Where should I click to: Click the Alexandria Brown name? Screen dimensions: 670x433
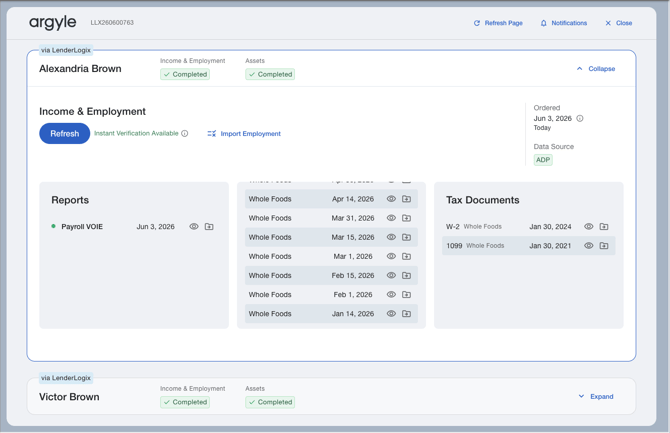tap(80, 69)
